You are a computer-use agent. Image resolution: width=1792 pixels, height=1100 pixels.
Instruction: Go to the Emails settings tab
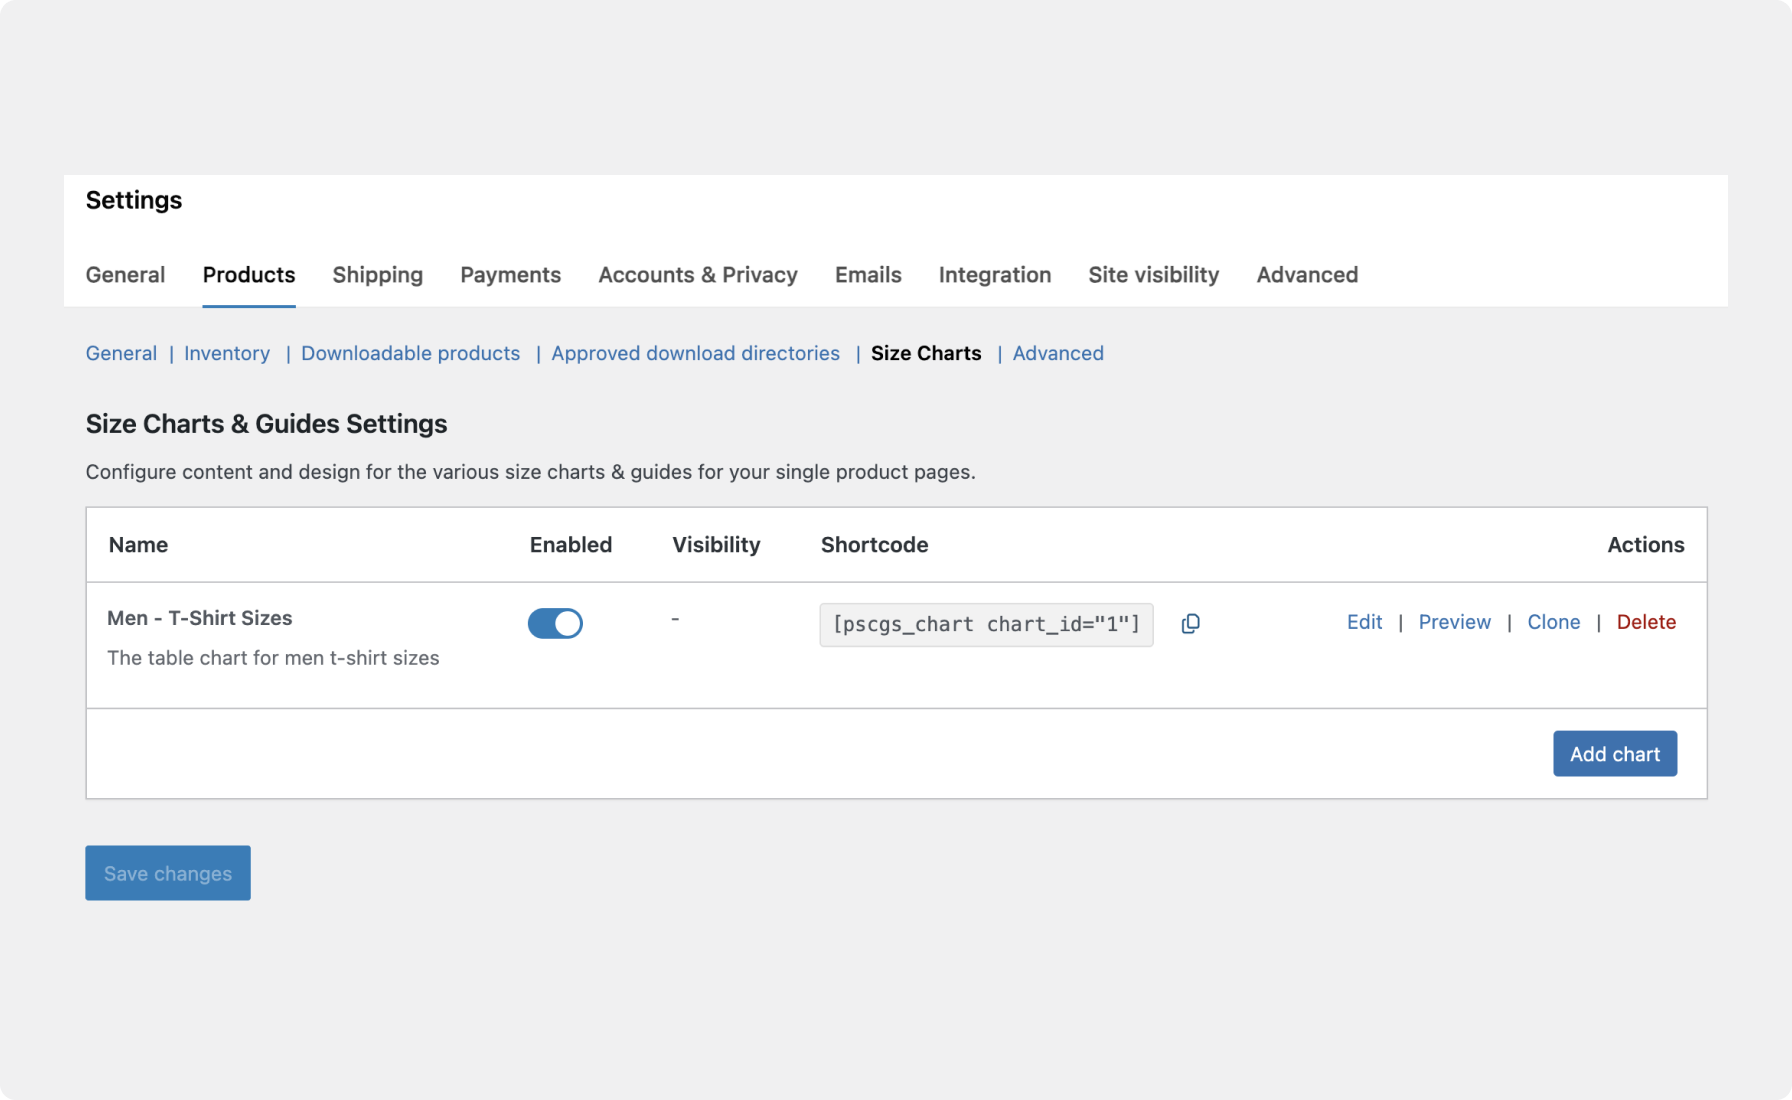pyautogui.click(x=867, y=275)
